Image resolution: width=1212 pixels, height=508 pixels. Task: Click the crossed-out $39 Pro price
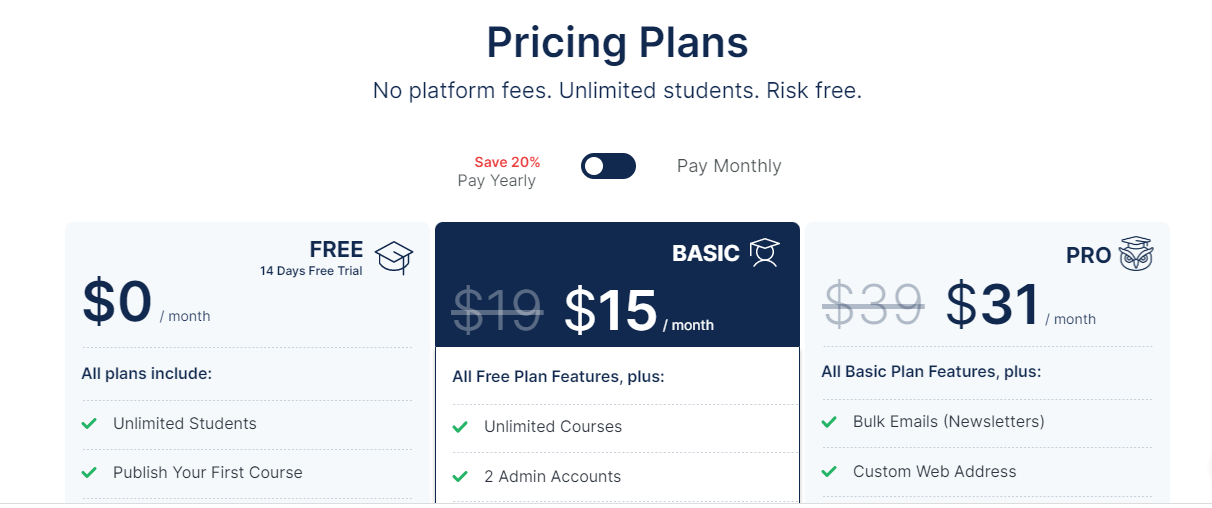(873, 305)
